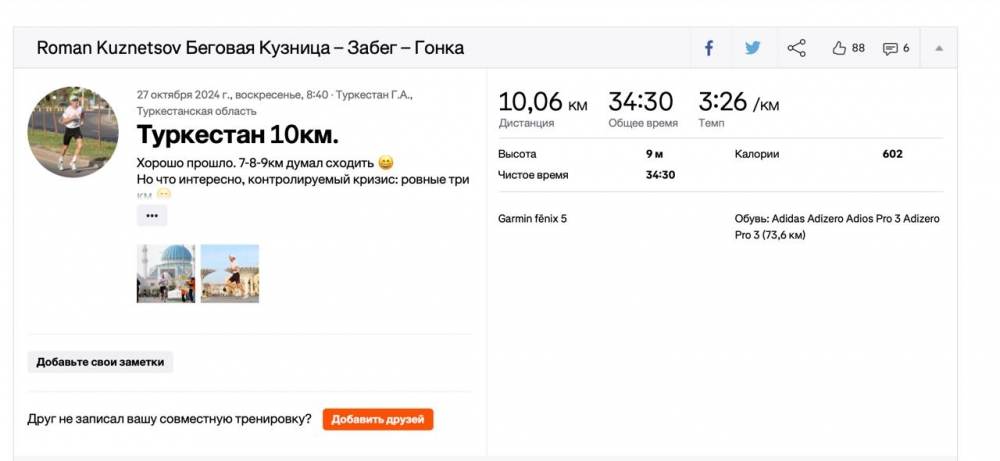
Task: Share the activity on Facebook
Action: [x=709, y=48]
